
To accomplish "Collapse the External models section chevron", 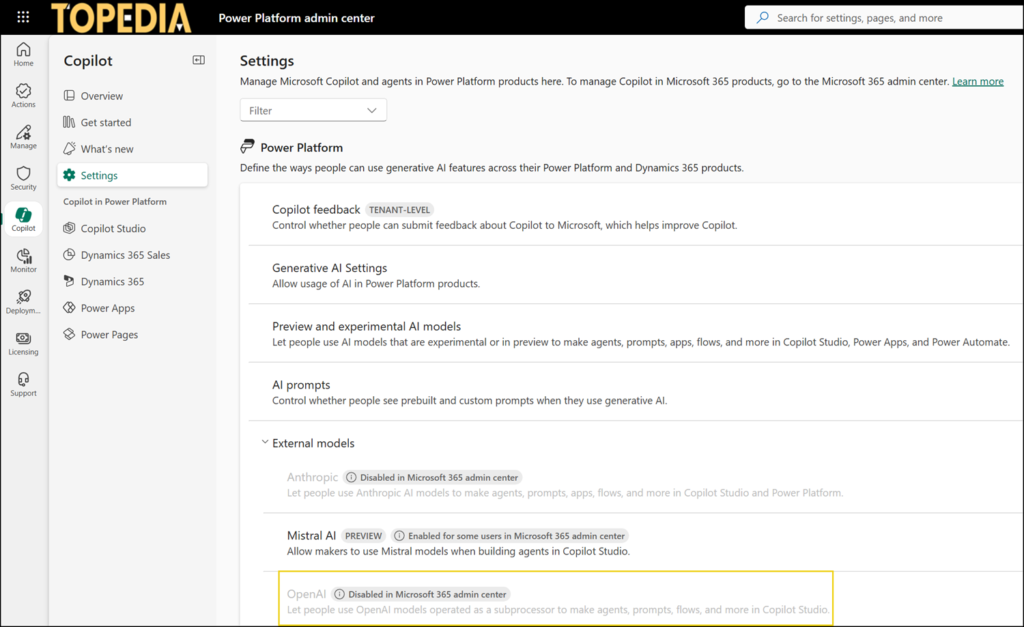I will pos(264,442).
